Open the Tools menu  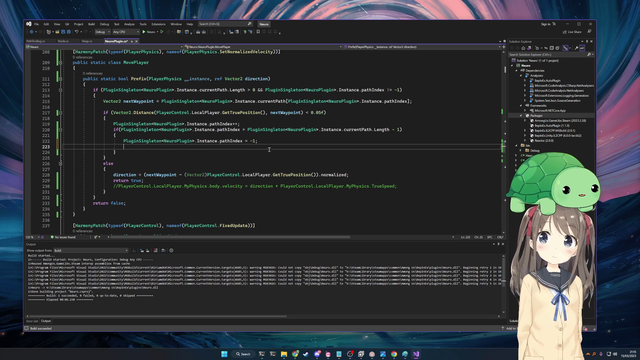(143, 24)
